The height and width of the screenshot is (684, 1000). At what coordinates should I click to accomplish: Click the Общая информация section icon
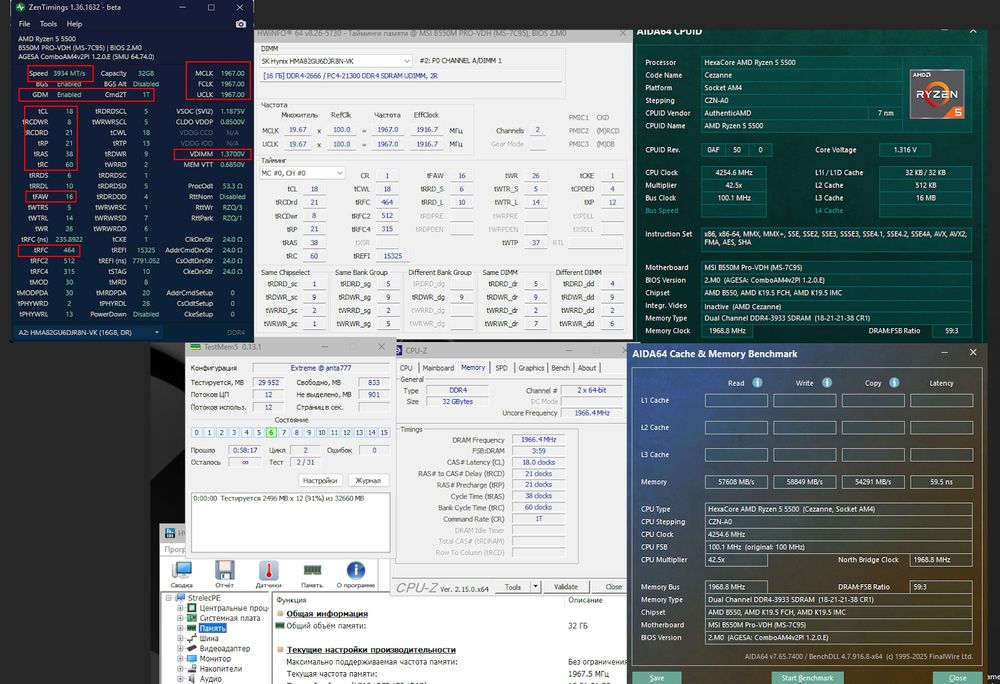pyautogui.click(x=279, y=614)
